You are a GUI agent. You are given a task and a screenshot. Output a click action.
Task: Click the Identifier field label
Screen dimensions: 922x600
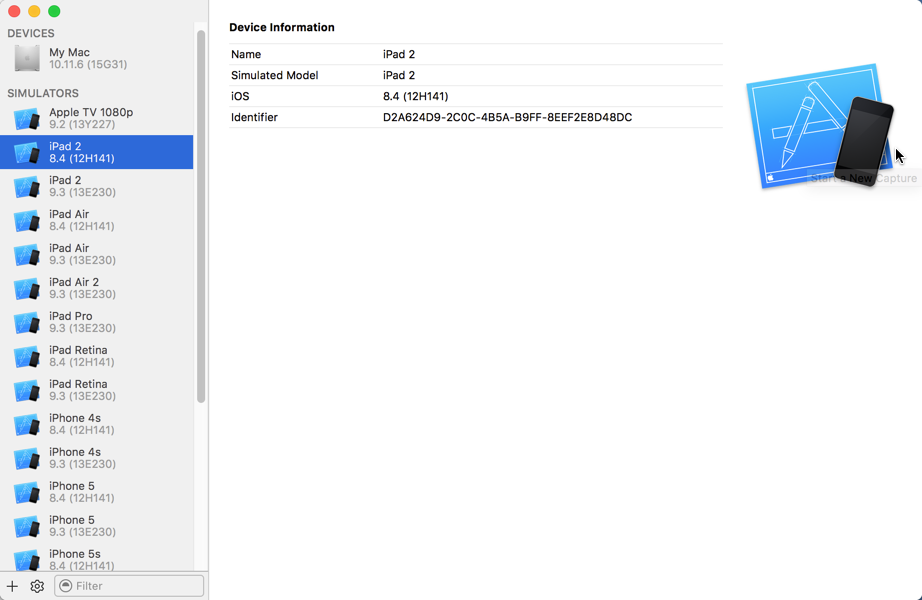coord(254,117)
